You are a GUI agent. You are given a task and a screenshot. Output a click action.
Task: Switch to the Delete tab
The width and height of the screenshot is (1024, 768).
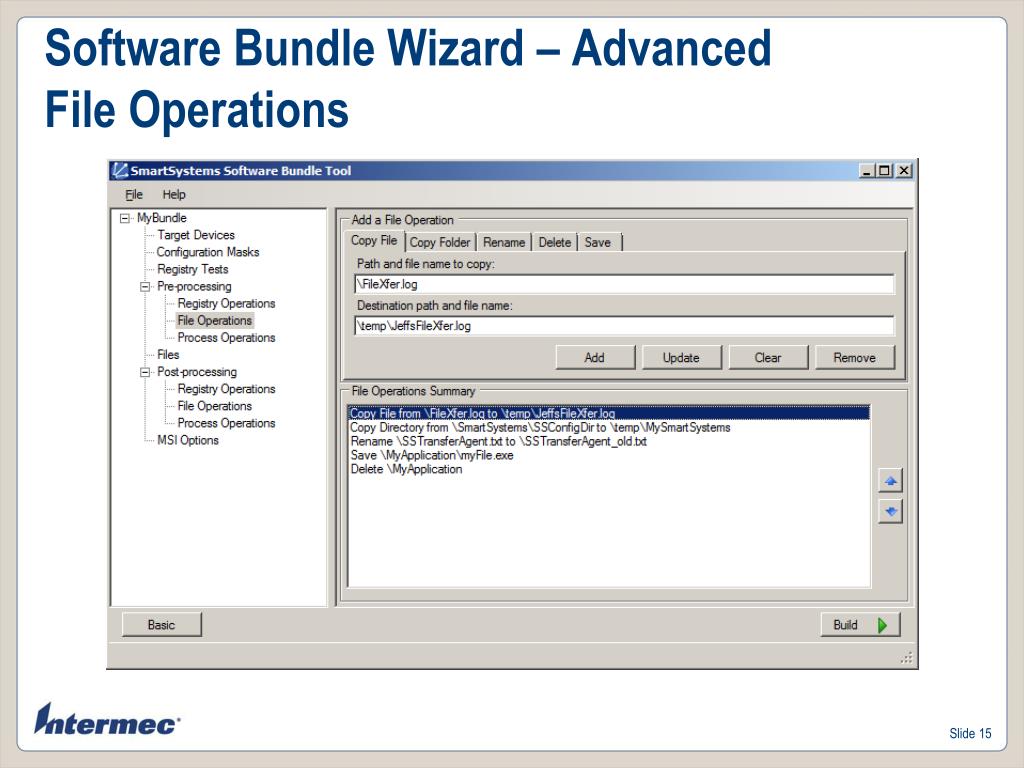tap(554, 242)
